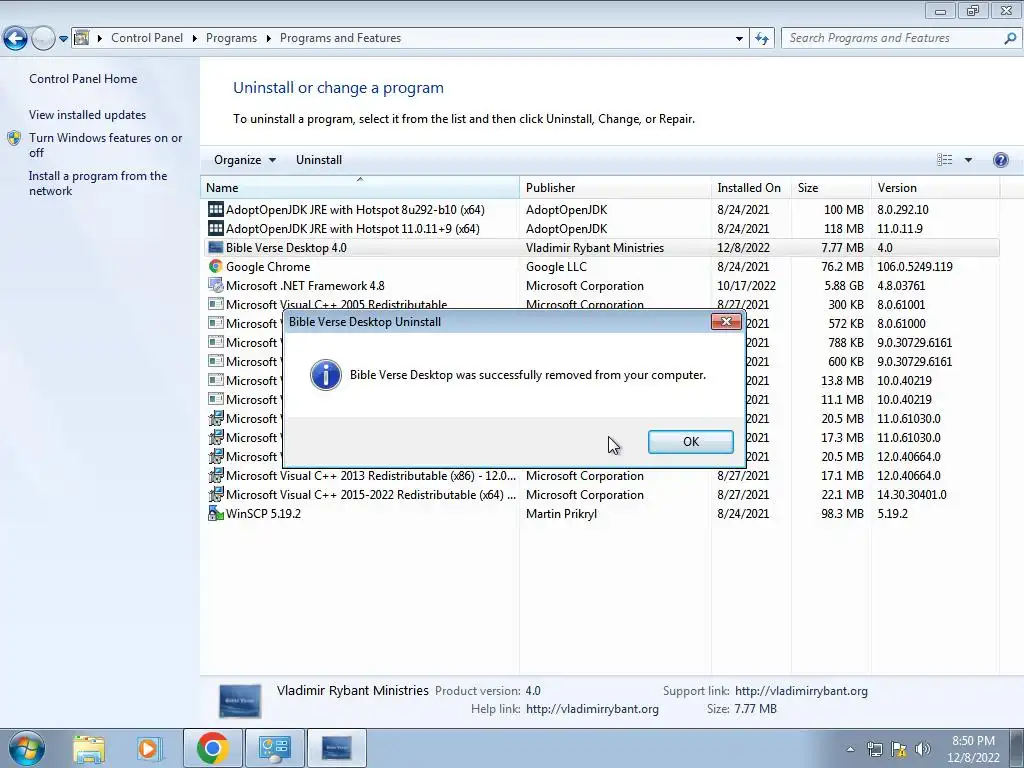1024x768 pixels.
Task: Refresh the Programs and Features list
Action: 761,39
